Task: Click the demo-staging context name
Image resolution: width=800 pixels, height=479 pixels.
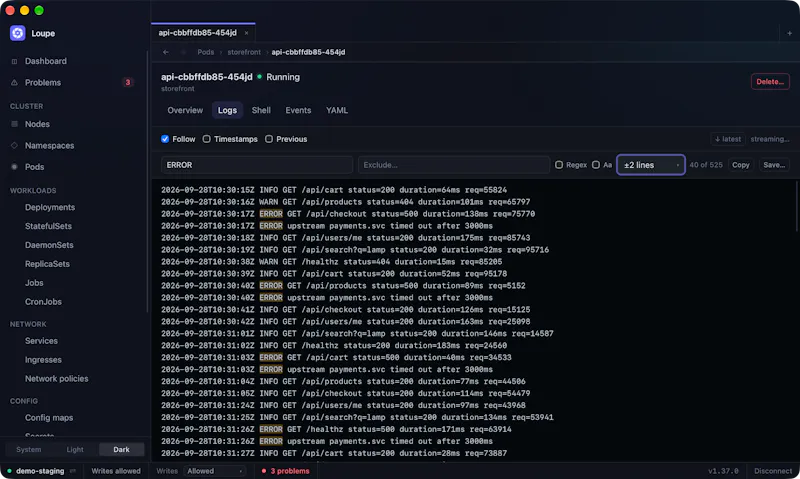Action: (x=40, y=471)
